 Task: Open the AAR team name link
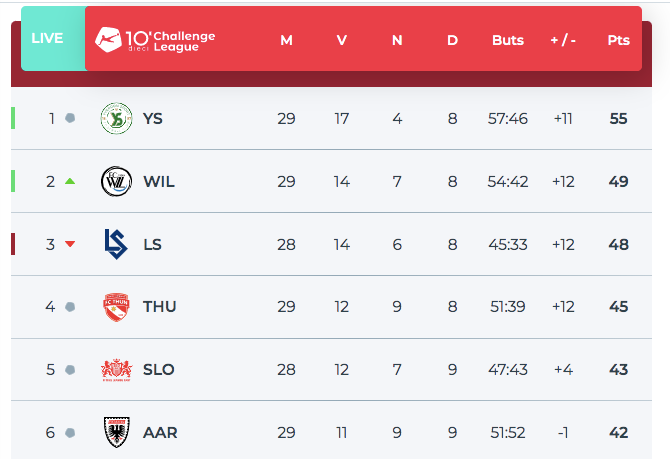pyautogui.click(x=160, y=433)
